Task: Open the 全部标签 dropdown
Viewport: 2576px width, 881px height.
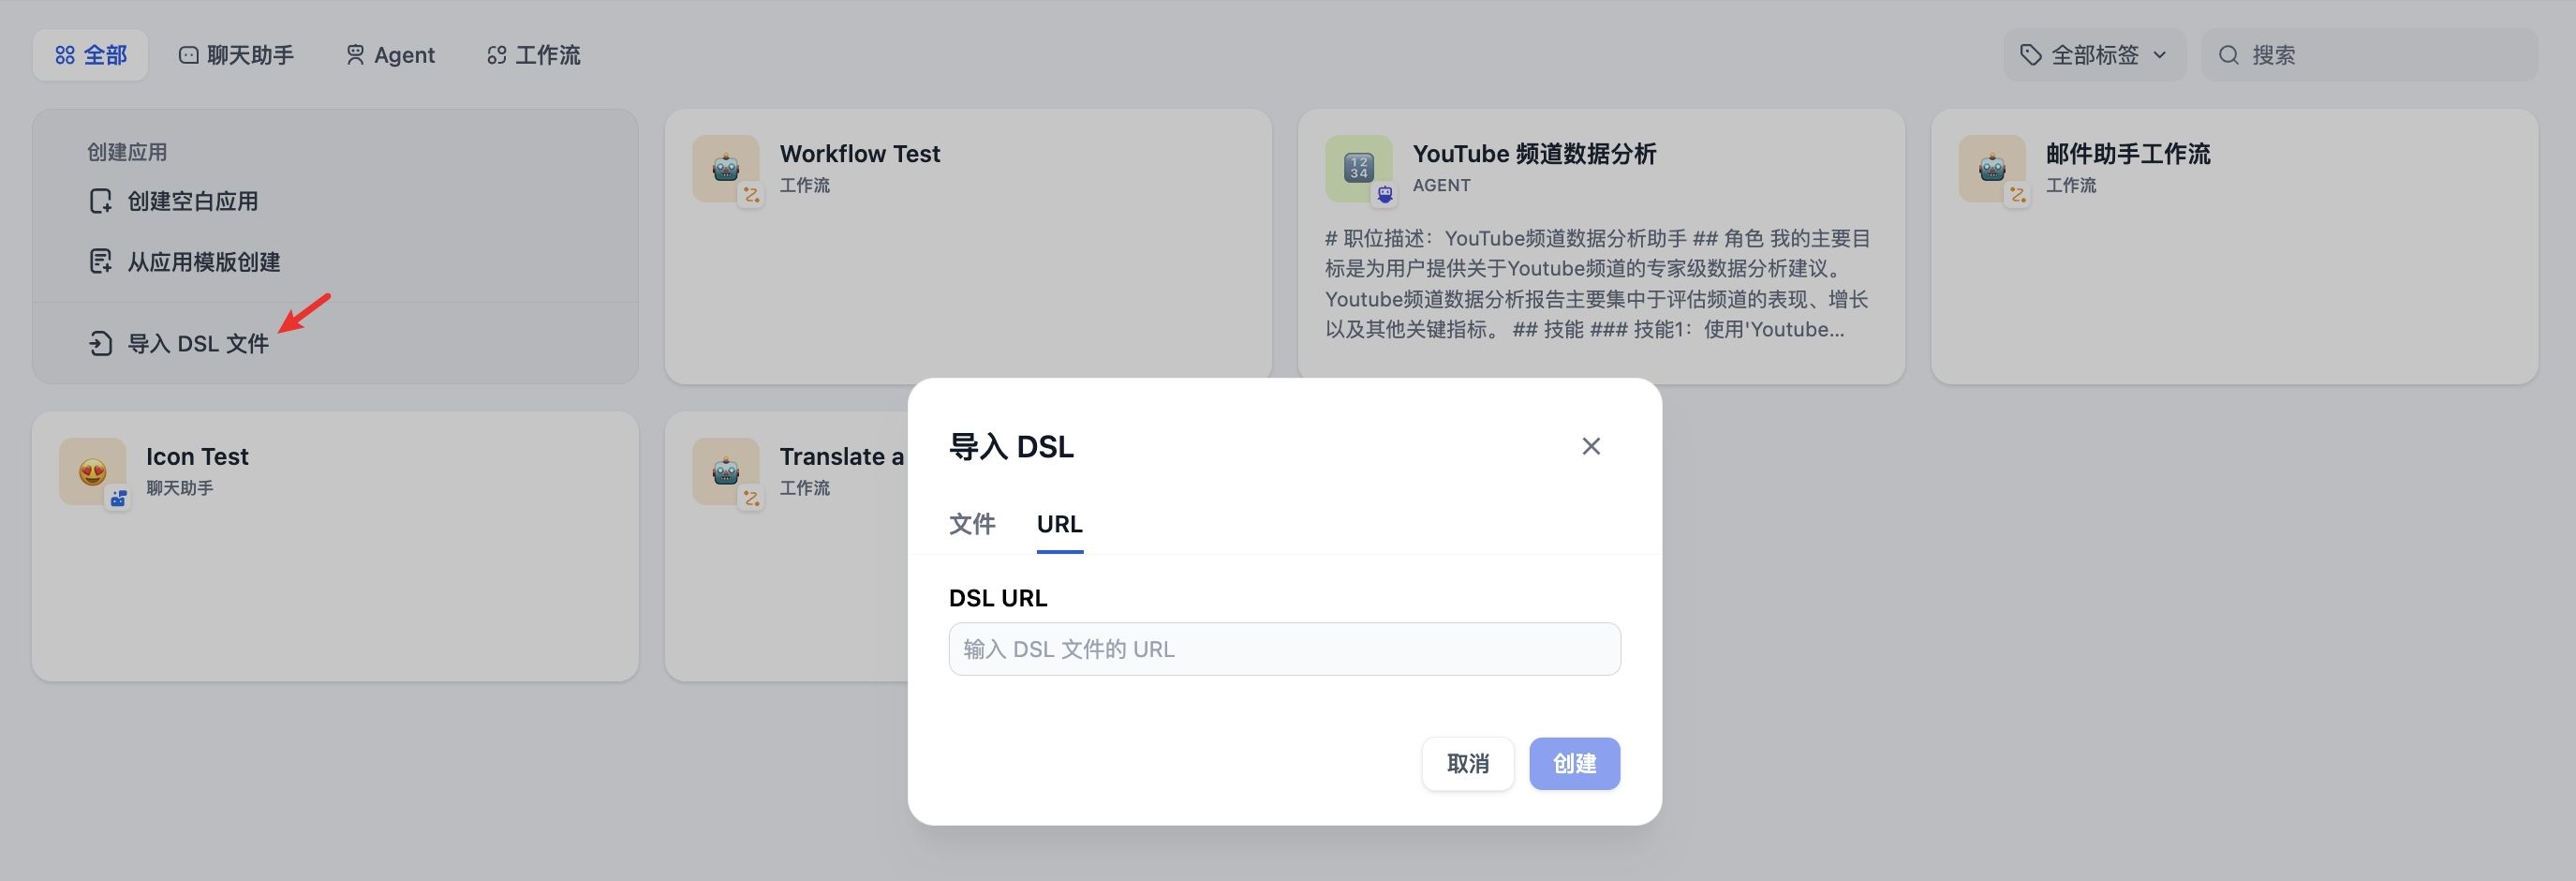Action: point(2095,55)
